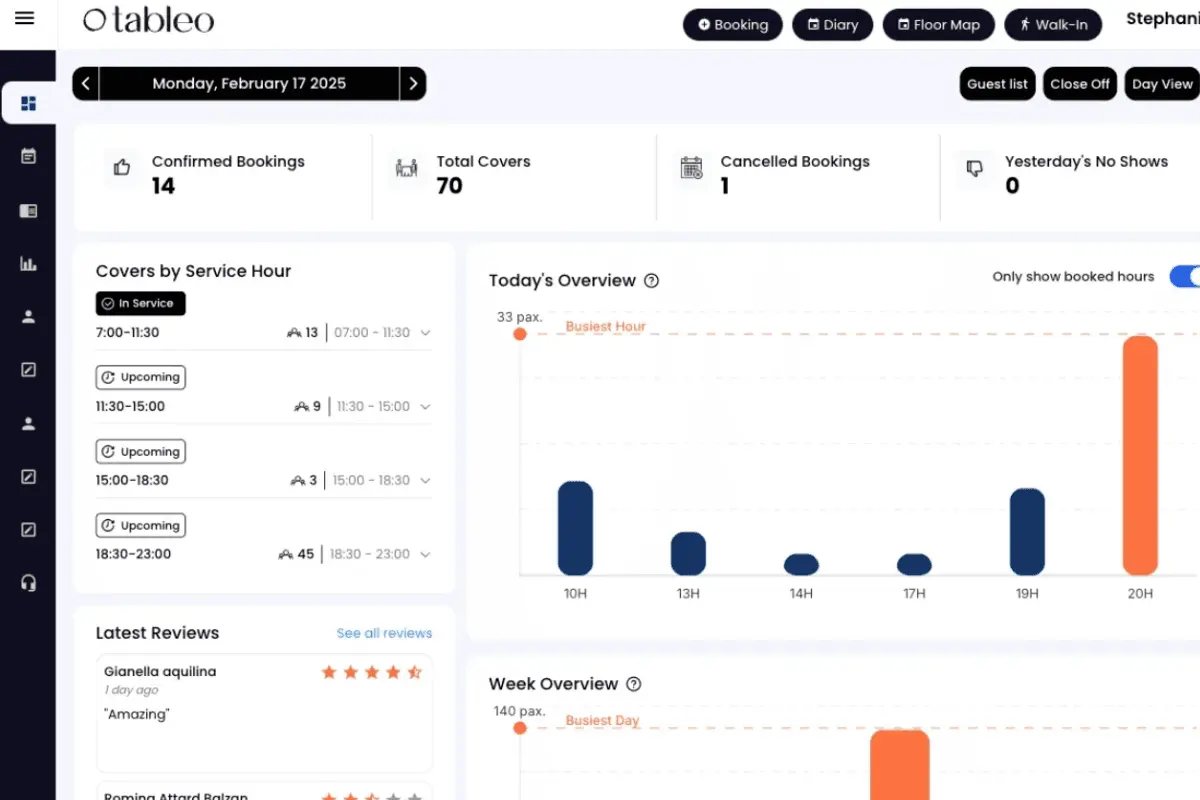Click the 33 pax. axis label

click(519, 318)
